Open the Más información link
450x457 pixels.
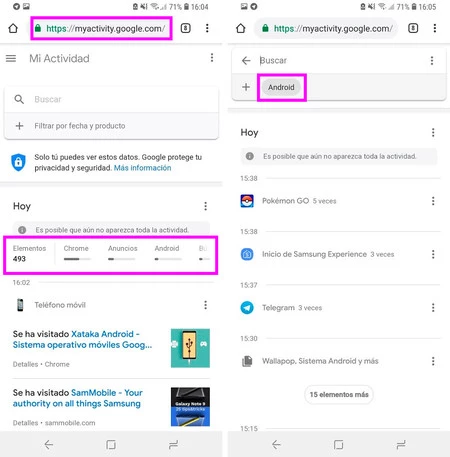(143, 168)
